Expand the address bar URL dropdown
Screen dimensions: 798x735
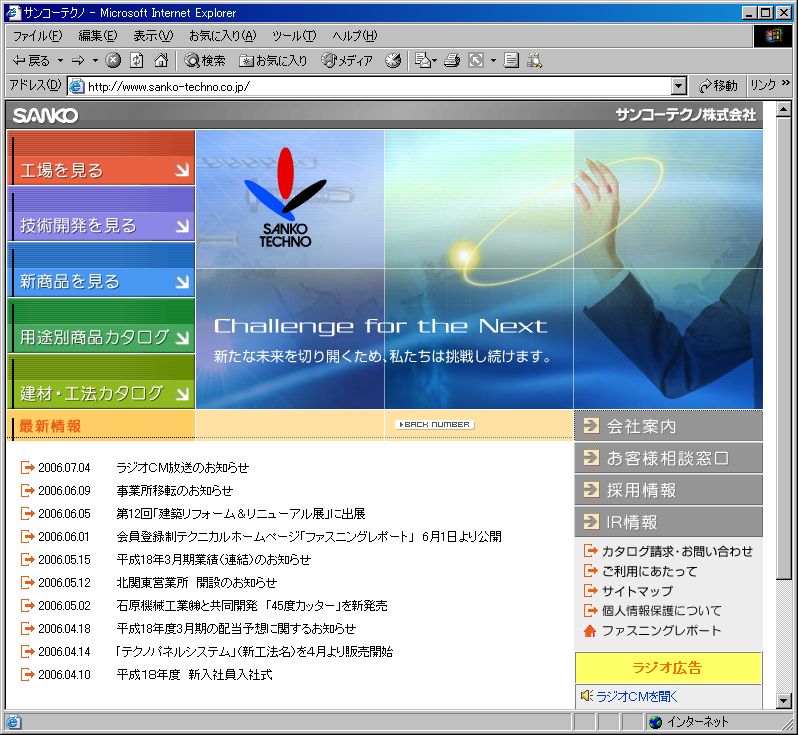[678, 86]
